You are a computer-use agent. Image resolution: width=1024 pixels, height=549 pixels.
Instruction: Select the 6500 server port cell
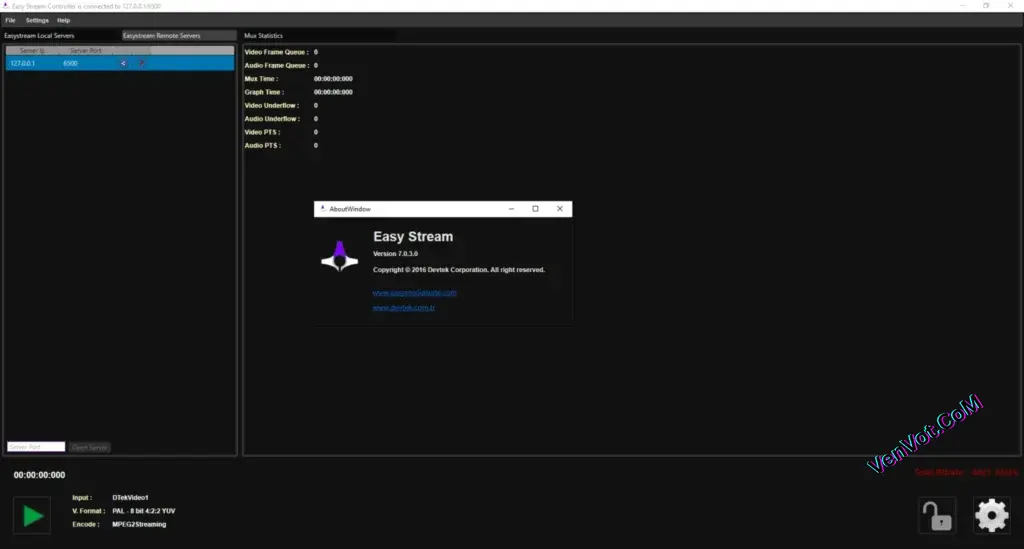(70, 63)
